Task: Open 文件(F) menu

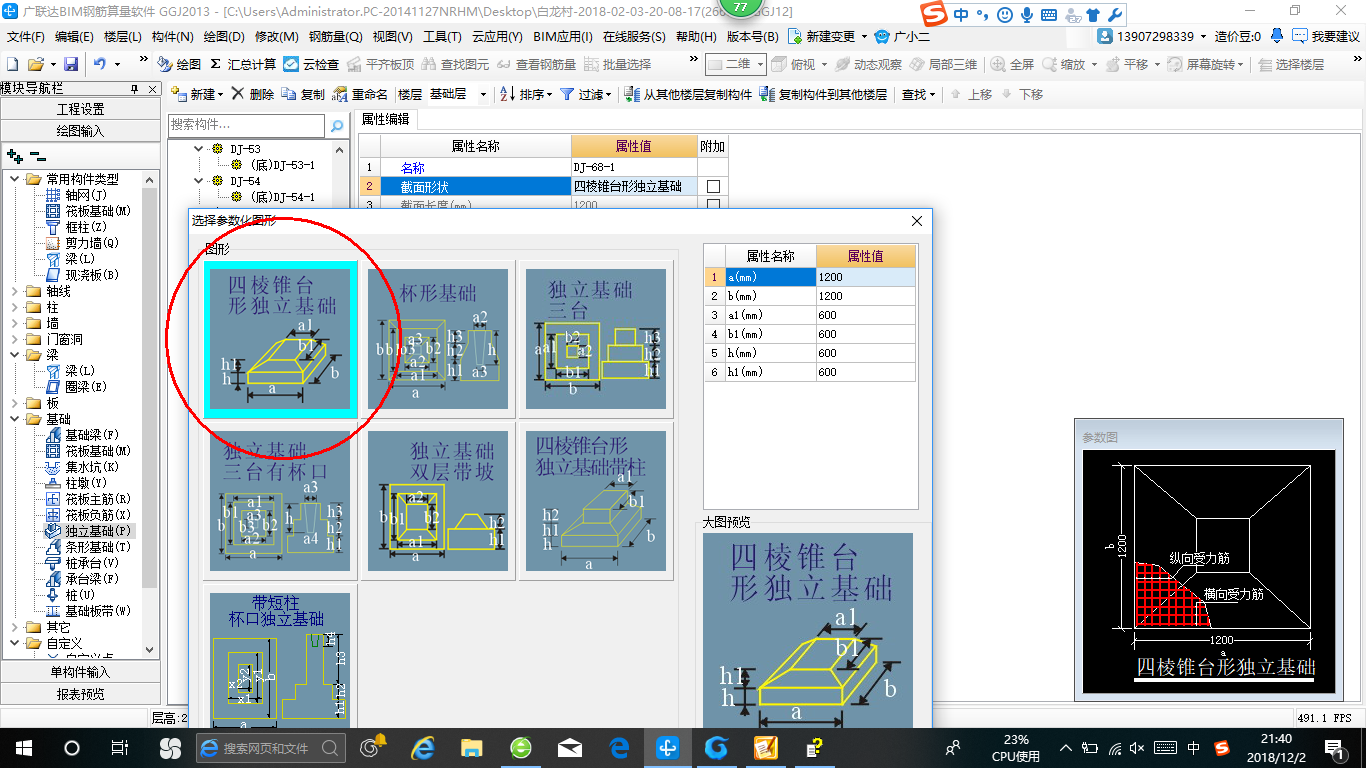Action: 26,37
